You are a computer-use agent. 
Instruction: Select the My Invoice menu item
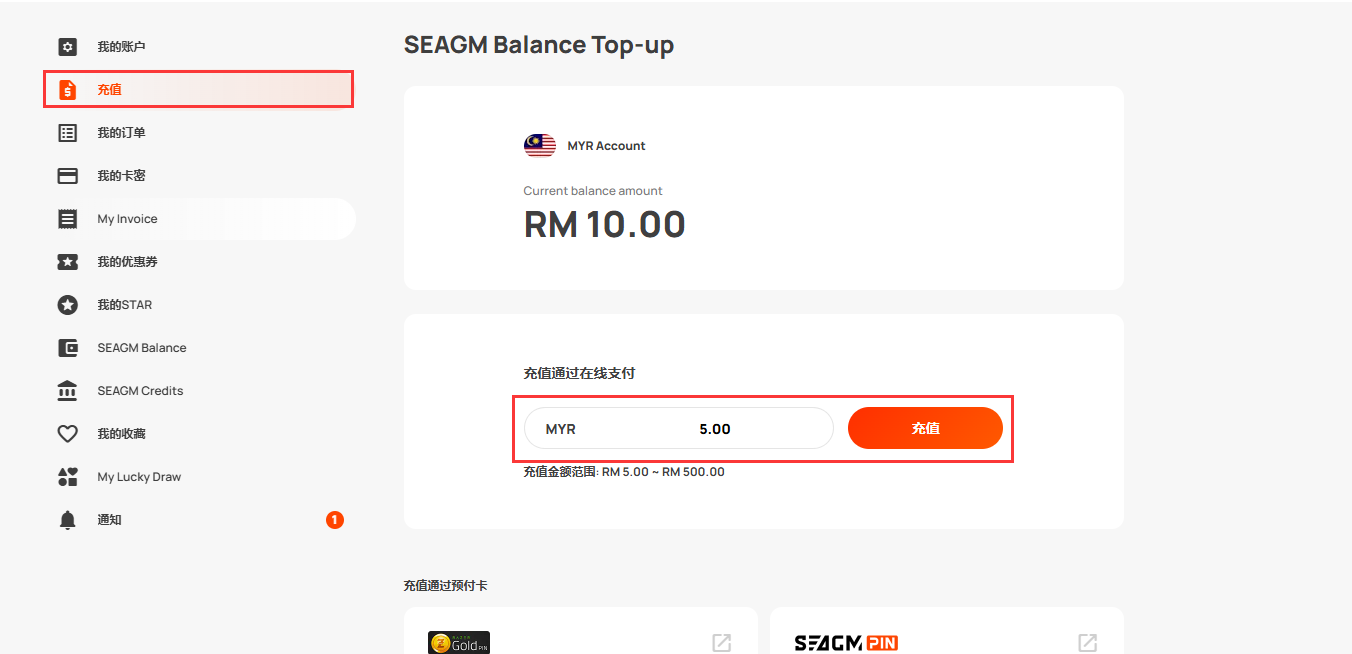coord(200,219)
